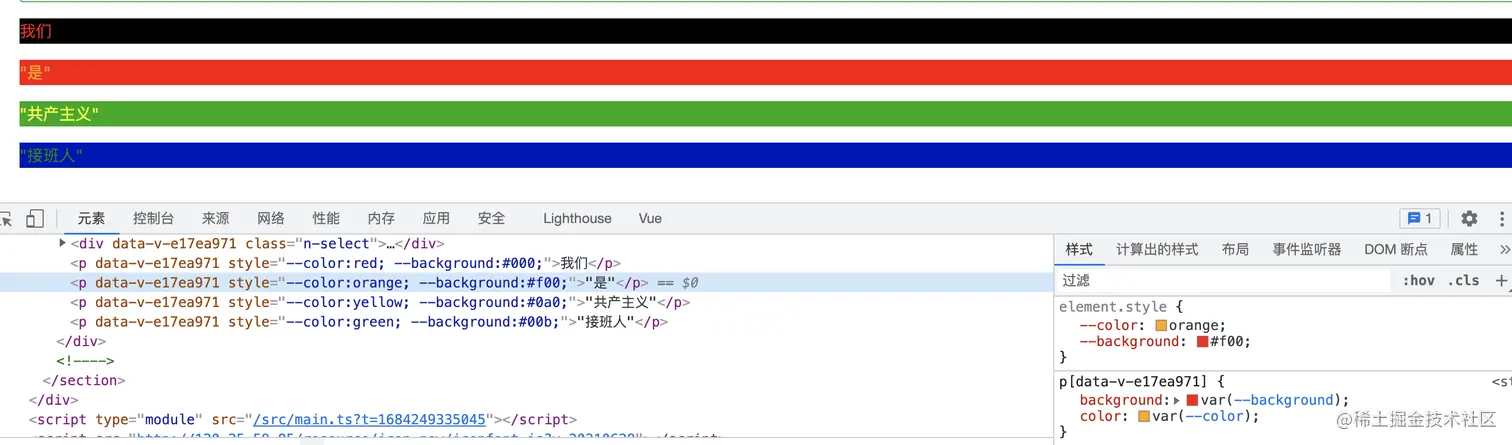Select the closing </section> tag
1512x445 pixels.
[84, 380]
